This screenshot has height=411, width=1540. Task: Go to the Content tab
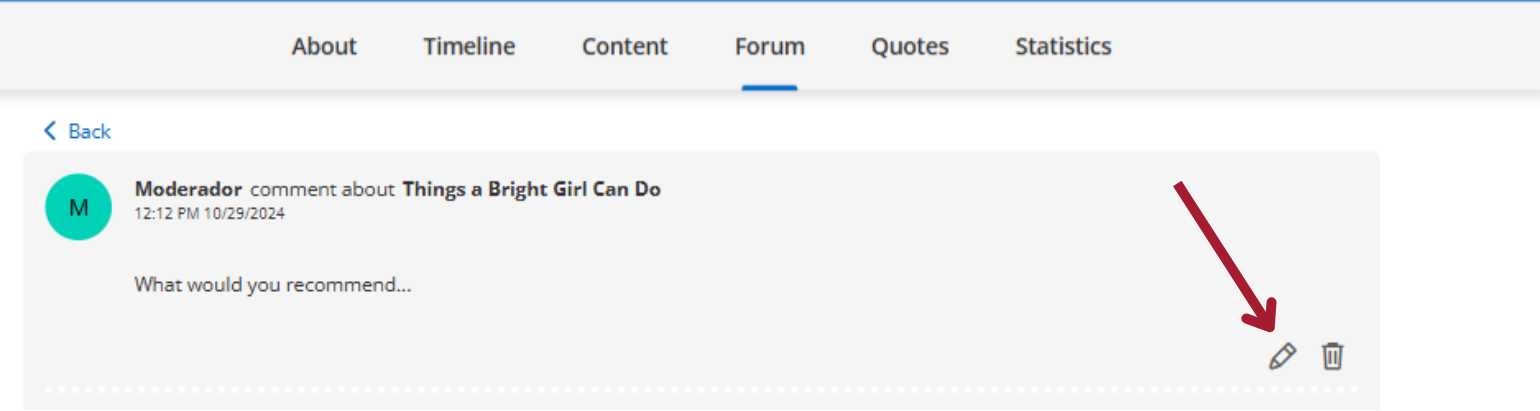tap(625, 46)
